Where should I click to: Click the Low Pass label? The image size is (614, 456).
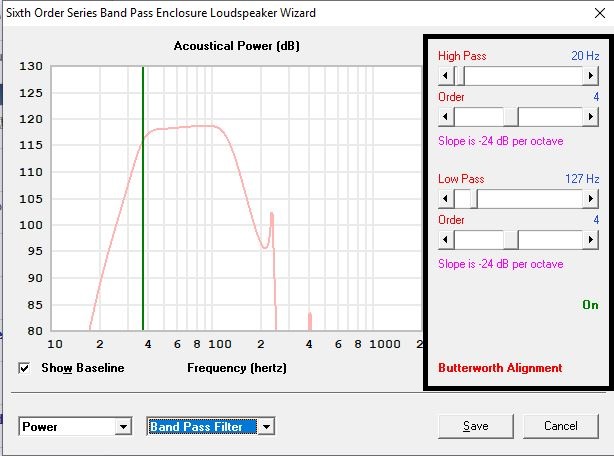pos(461,179)
